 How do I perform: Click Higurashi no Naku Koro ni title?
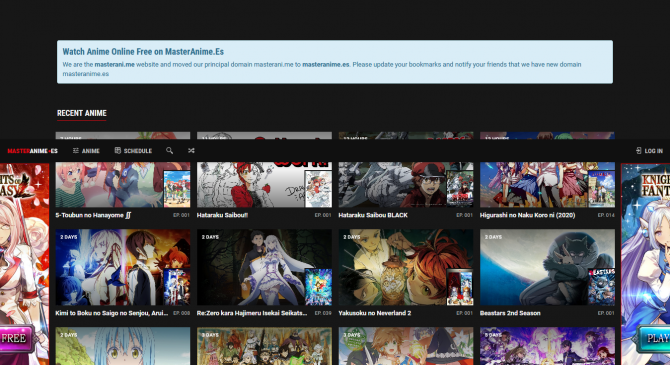[x=527, y=215]
